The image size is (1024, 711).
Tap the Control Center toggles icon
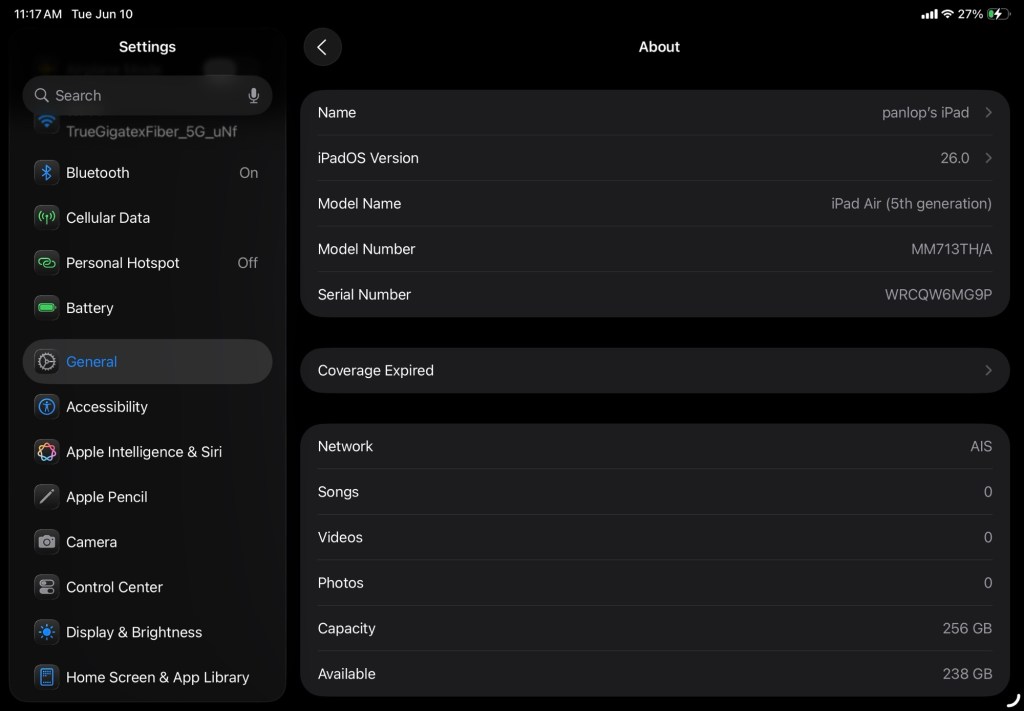tap(46, 587)
